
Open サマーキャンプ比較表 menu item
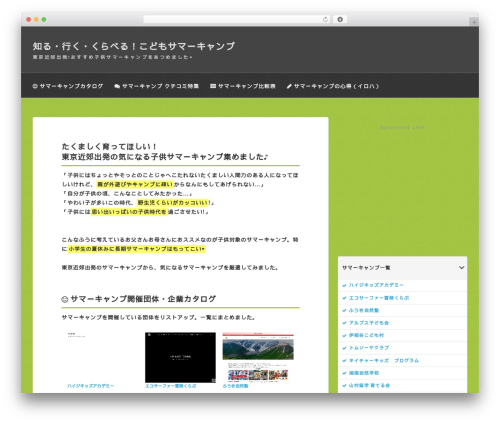(x=243, y=86)
